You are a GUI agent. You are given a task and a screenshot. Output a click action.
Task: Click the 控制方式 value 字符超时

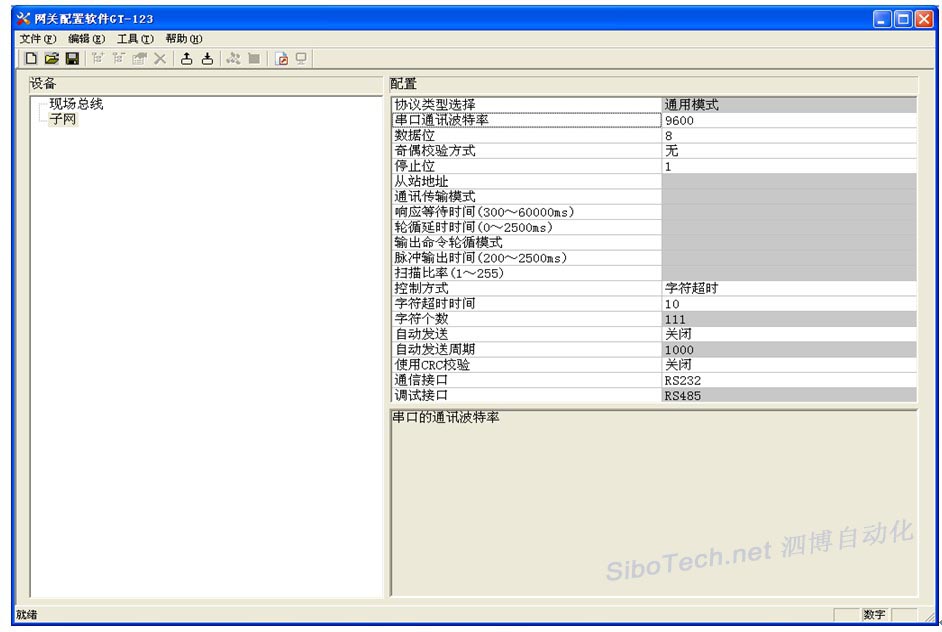788,288
